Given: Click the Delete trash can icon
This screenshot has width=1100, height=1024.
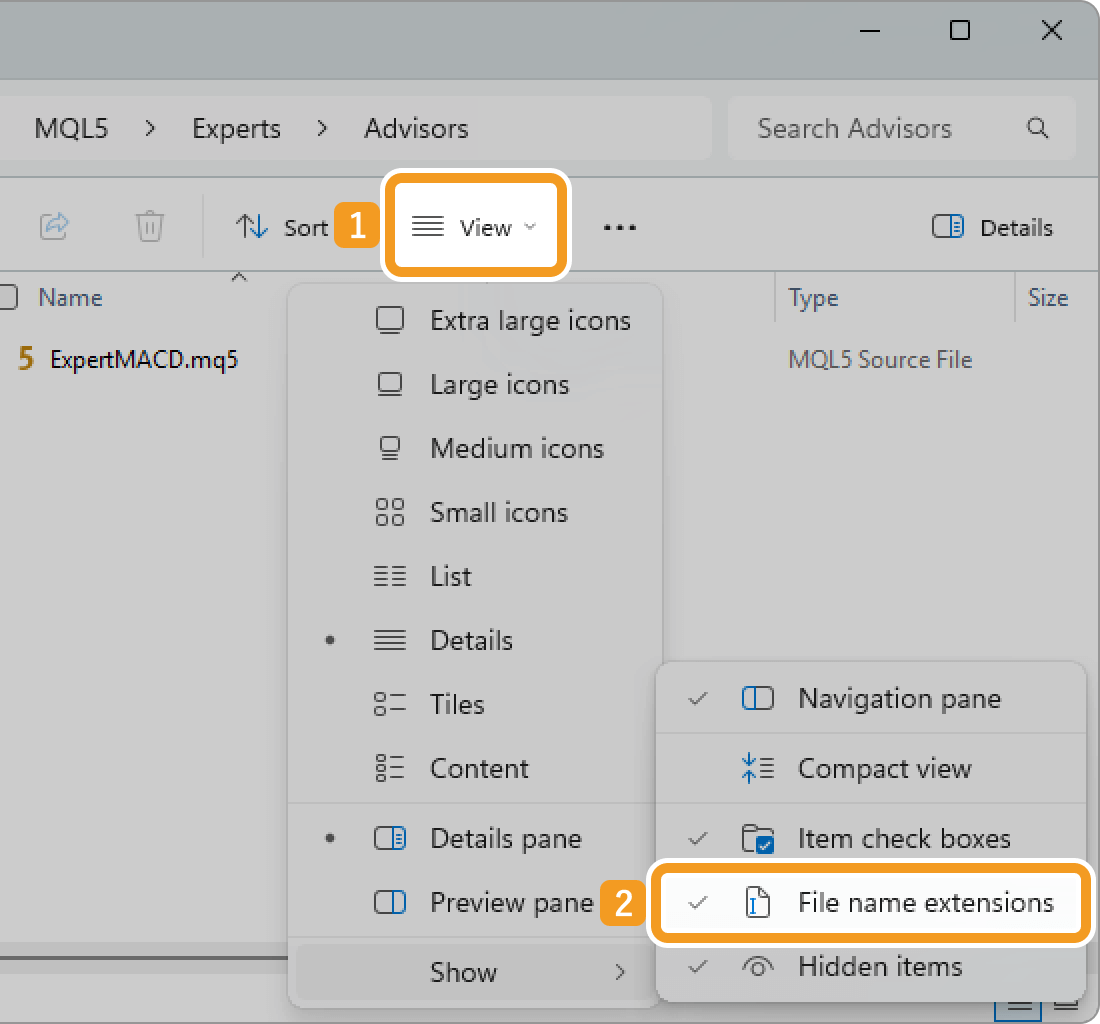Looking at the screenshot, I should pyautogui.click(x=149, y=227).
